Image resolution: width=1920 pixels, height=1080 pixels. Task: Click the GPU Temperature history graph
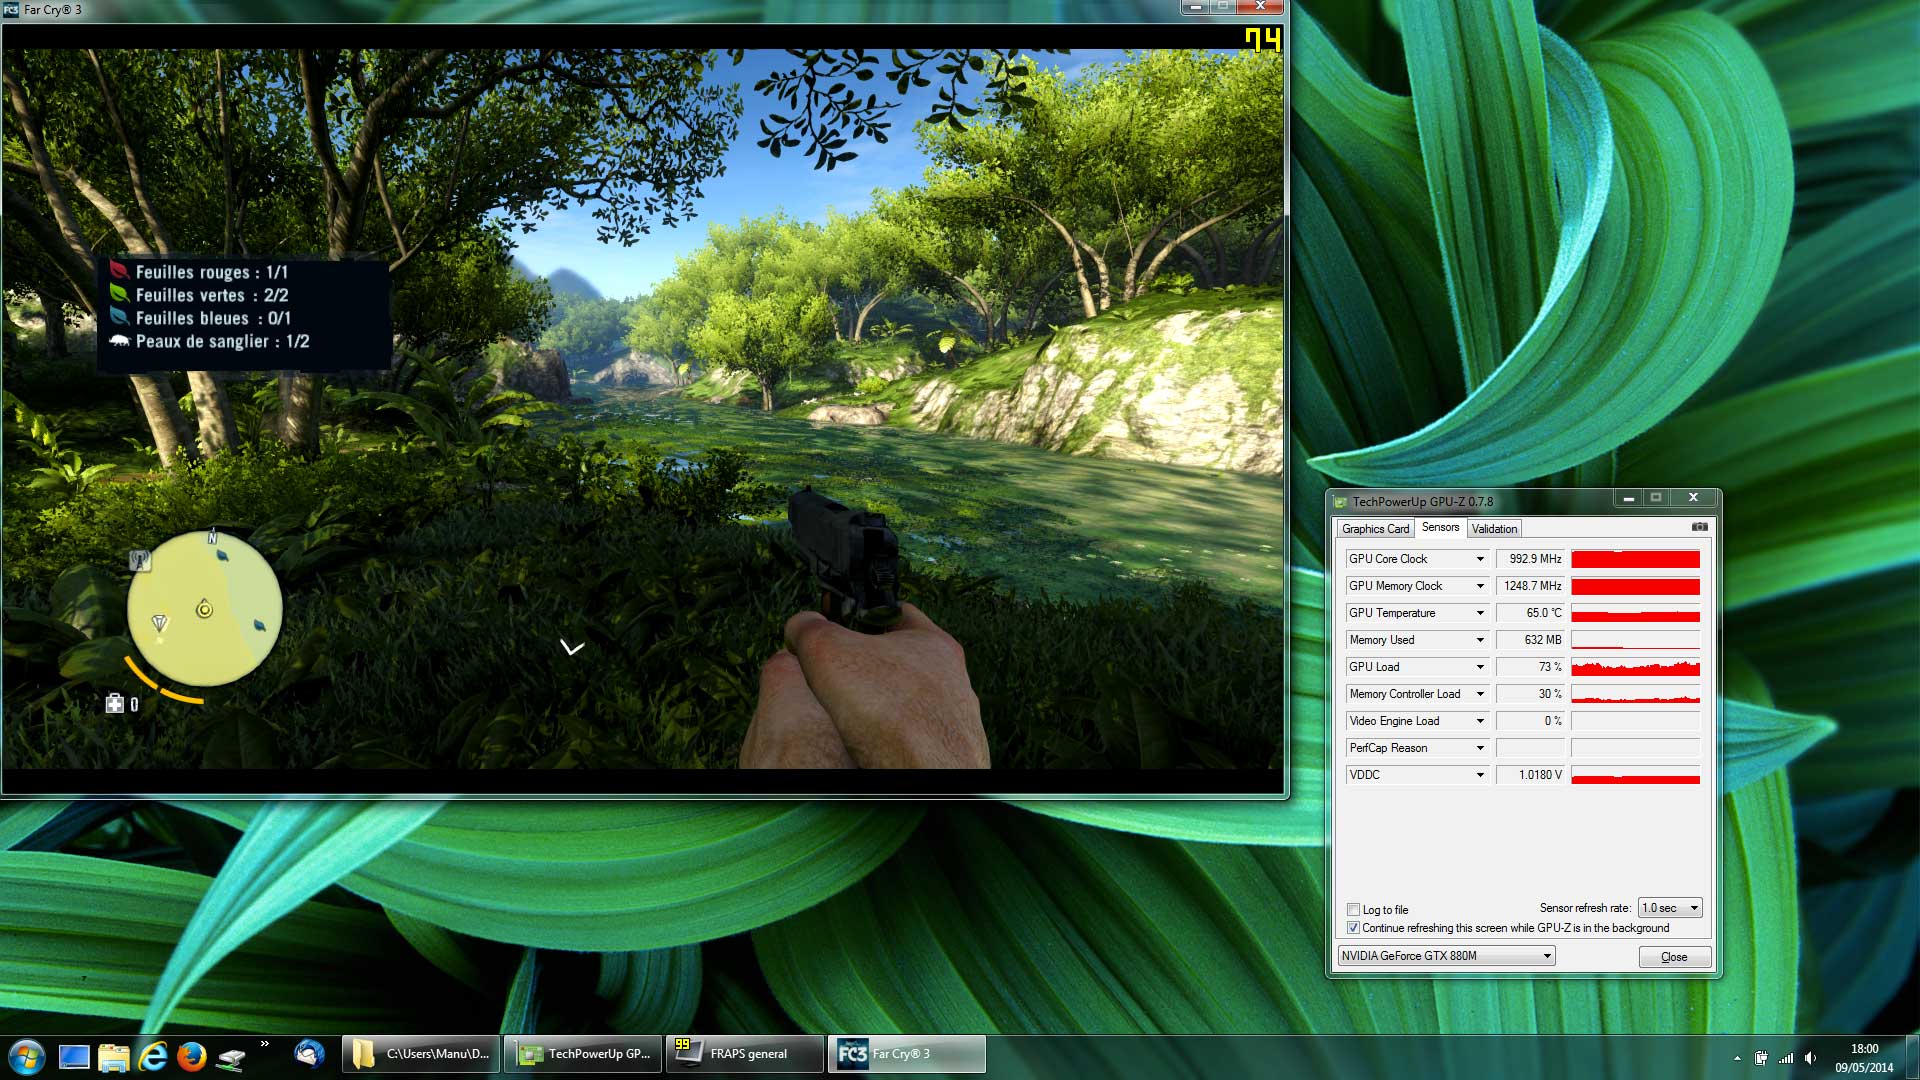(x=1635, y=613)
